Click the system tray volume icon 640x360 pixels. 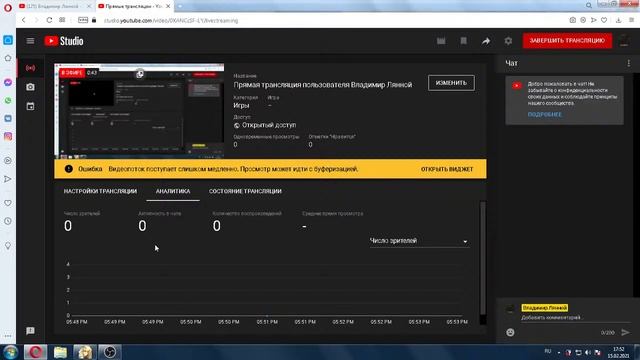tap(588, 352)
